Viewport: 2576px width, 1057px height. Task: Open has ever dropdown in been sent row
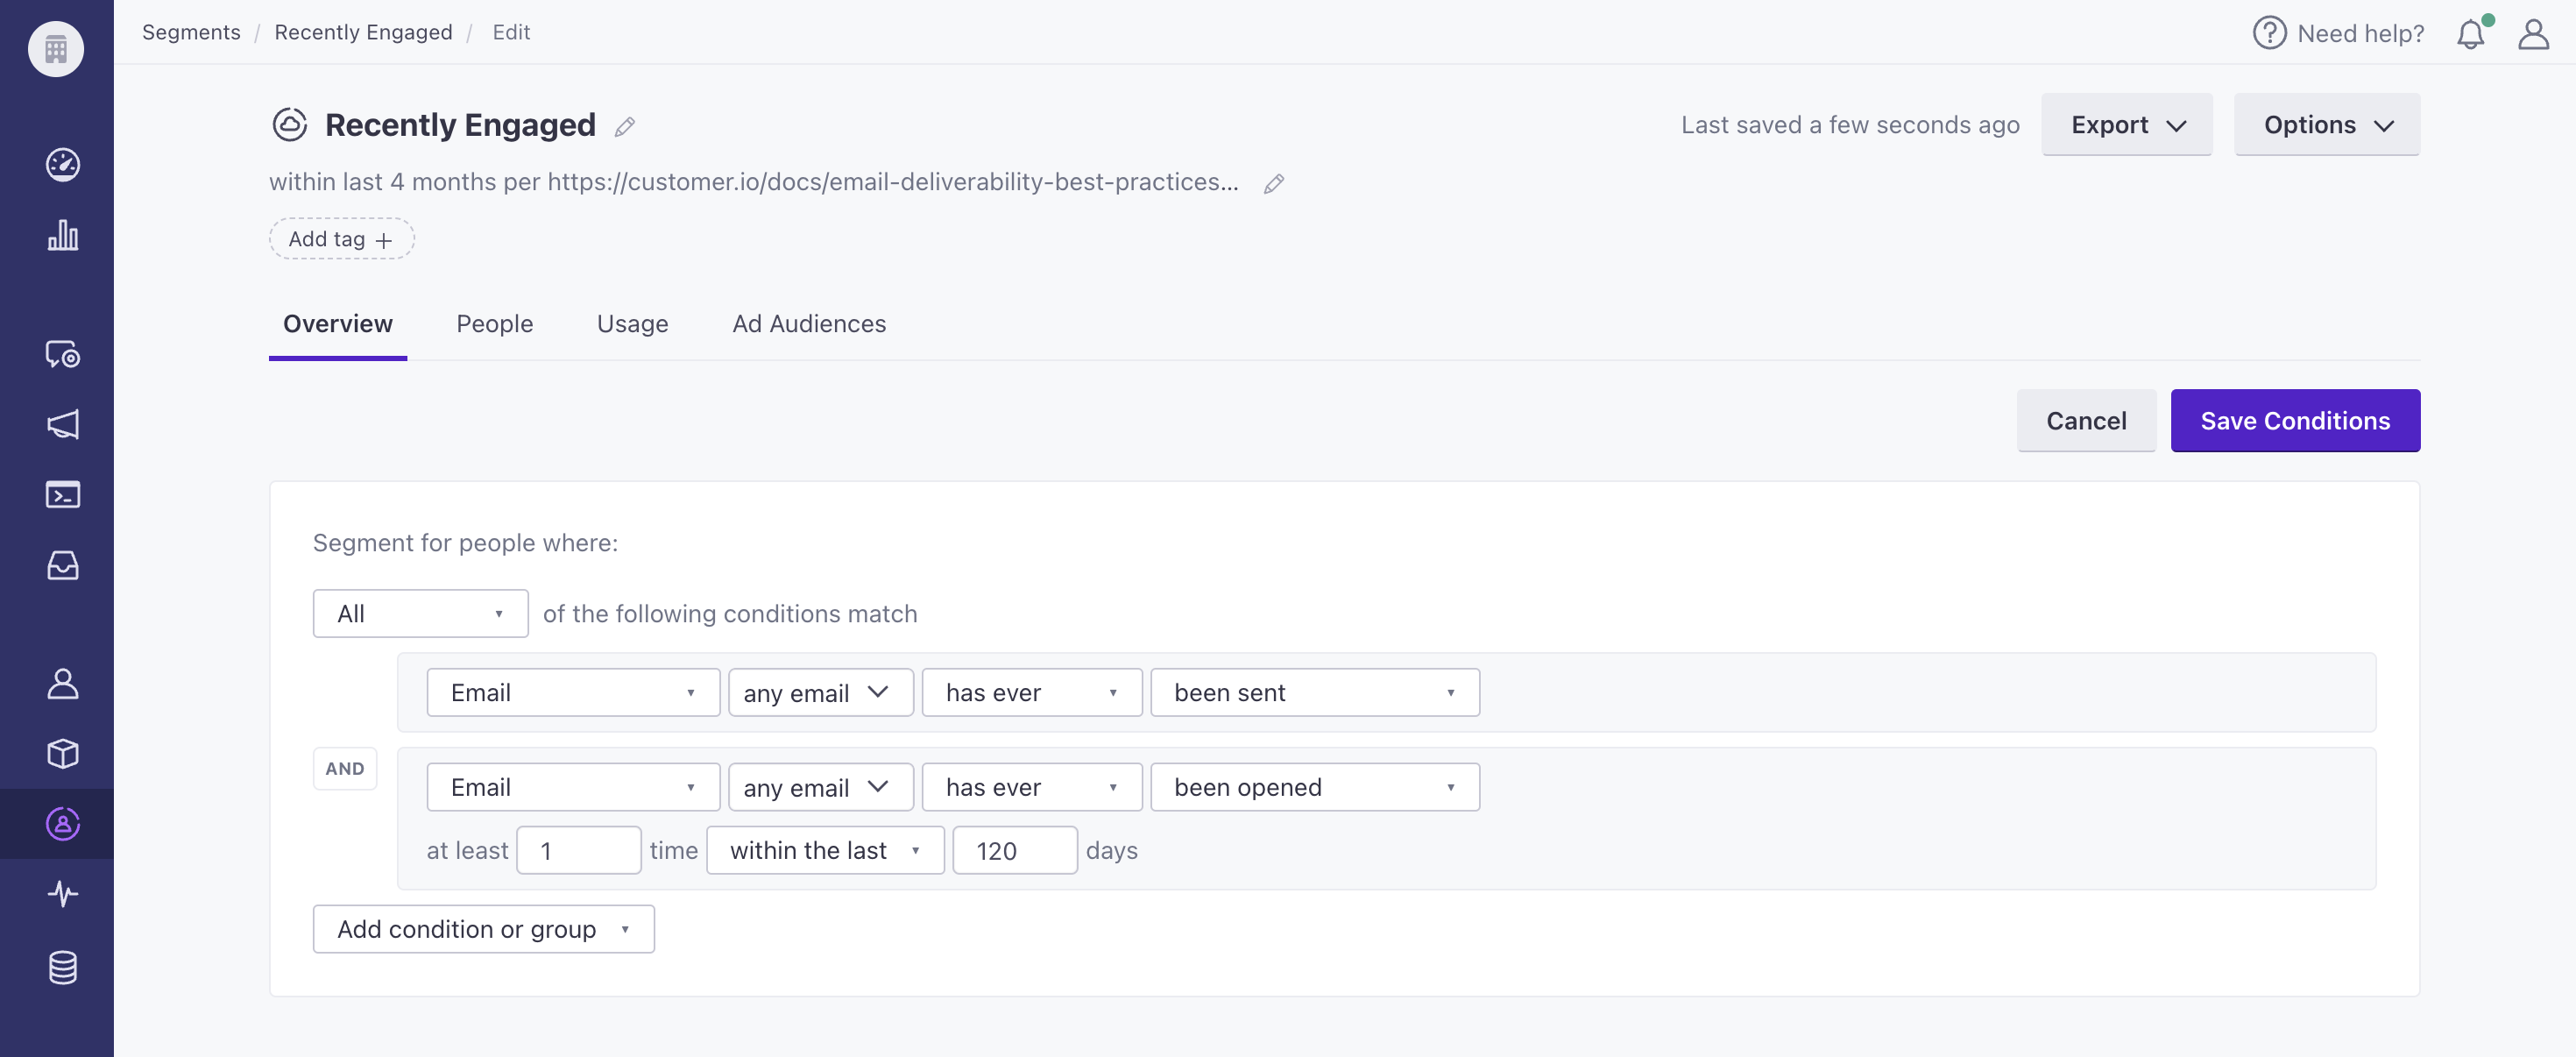[x=1031, y=693]
